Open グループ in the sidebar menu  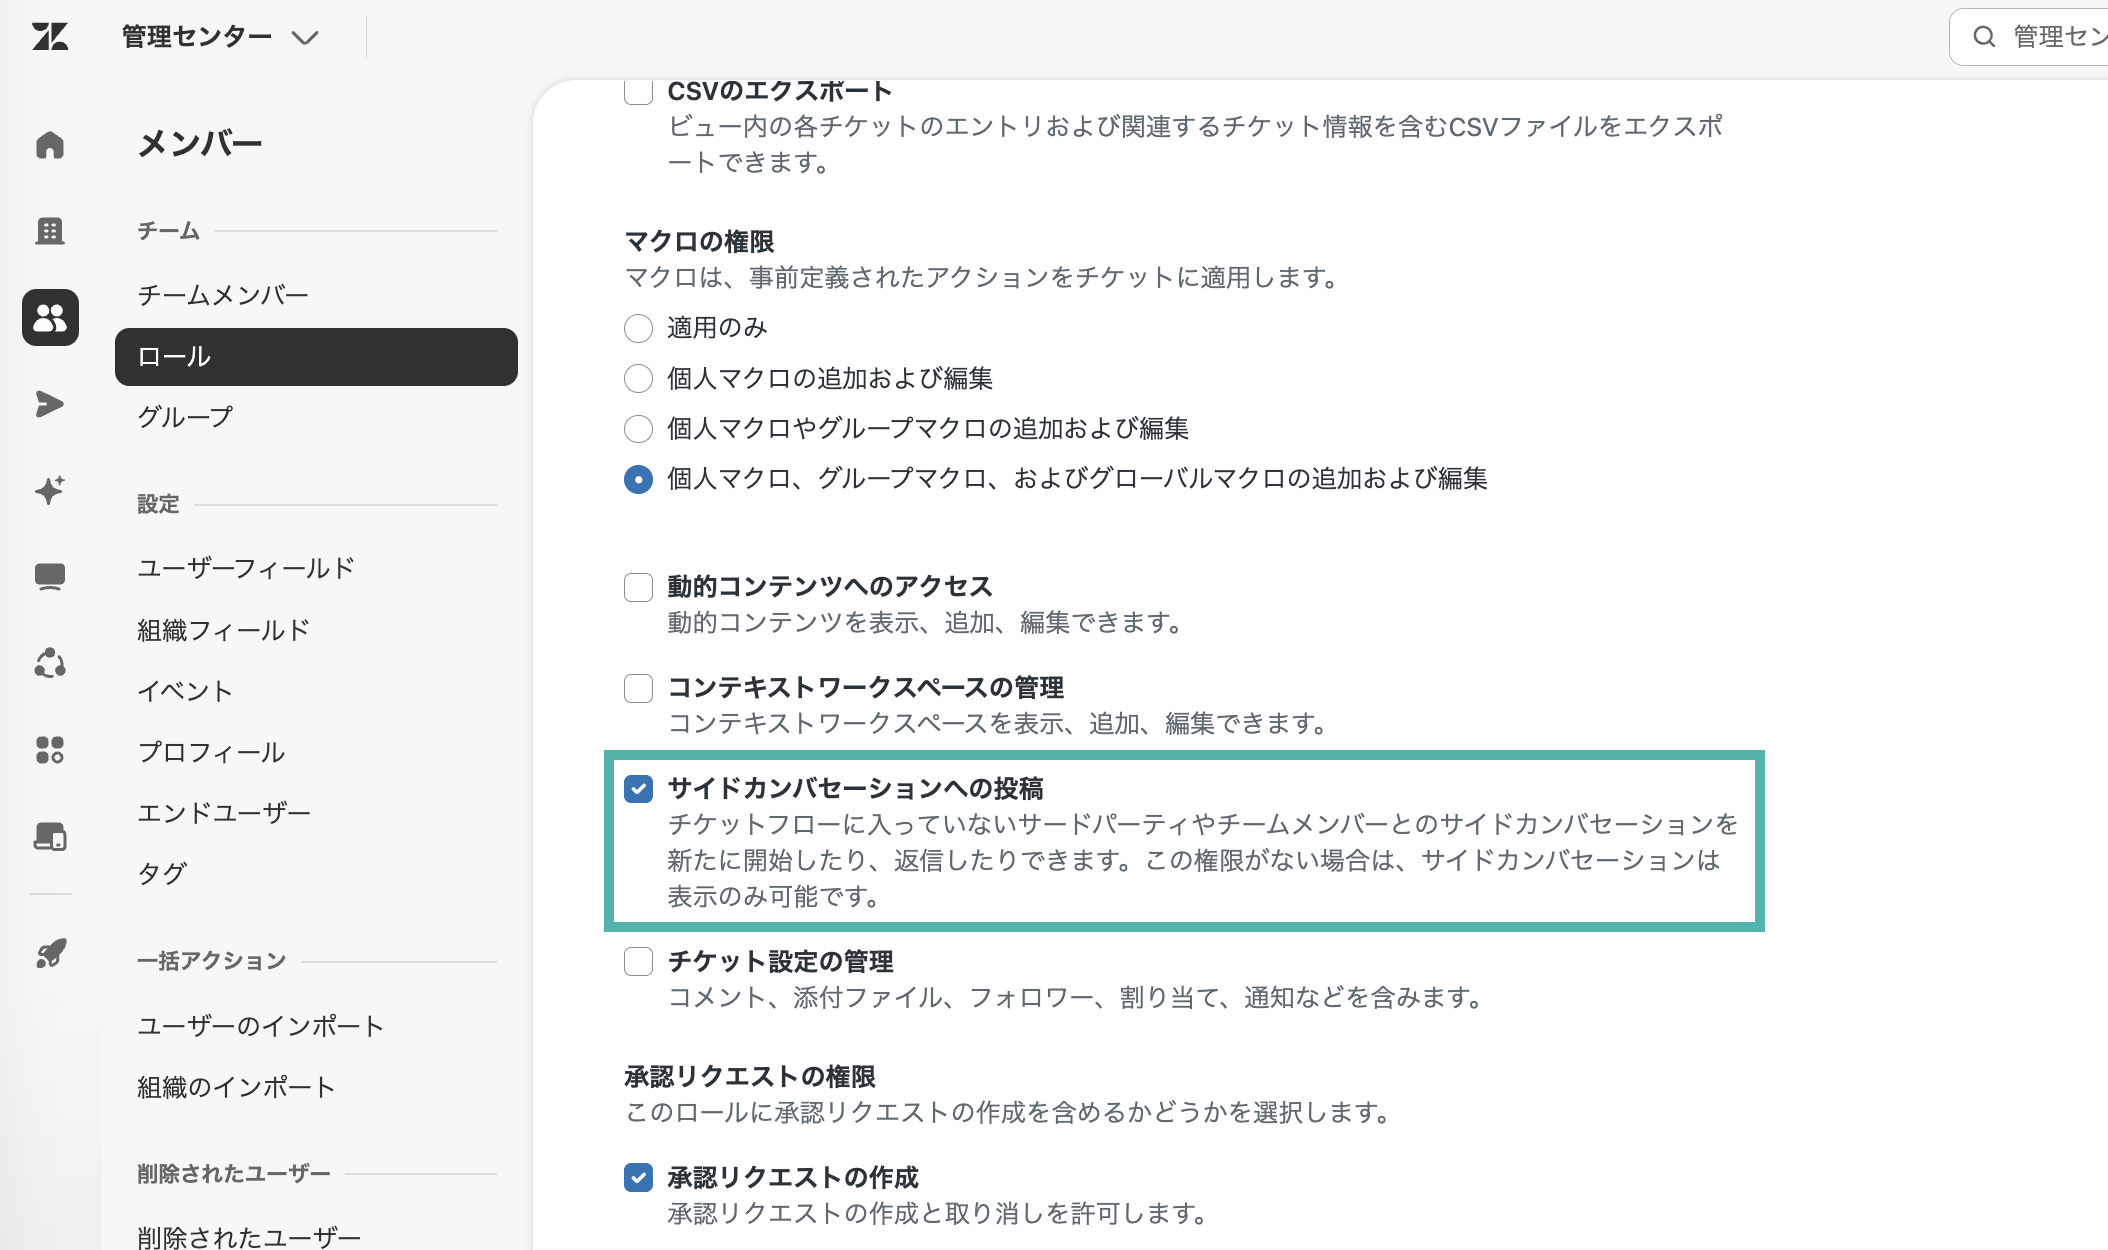point(185,417)
